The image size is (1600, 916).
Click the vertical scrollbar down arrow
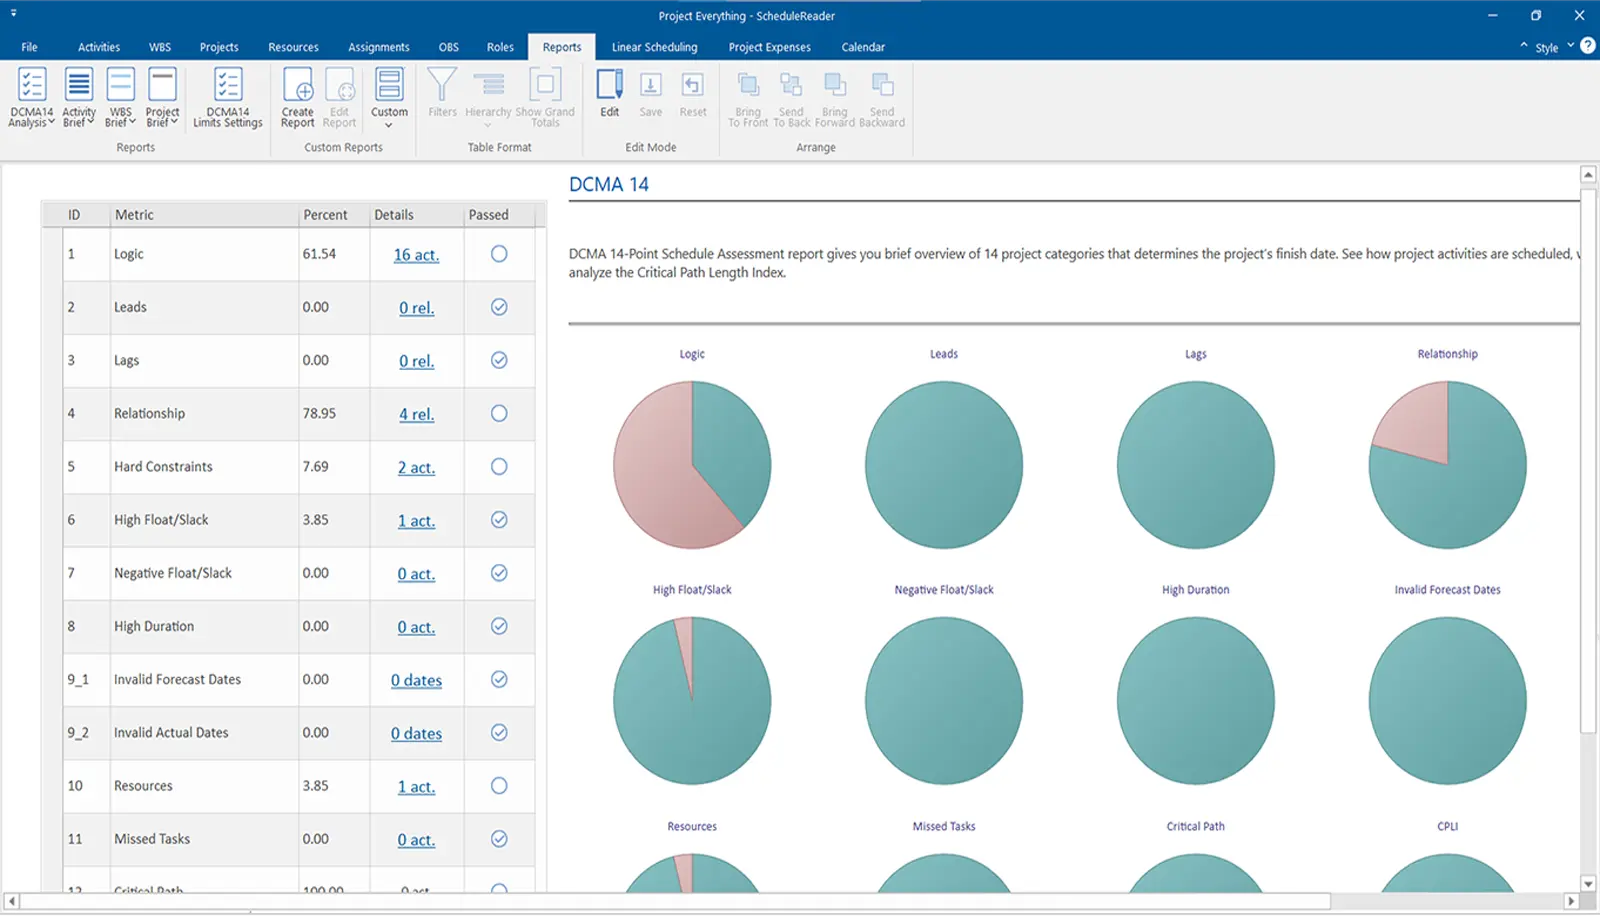pos(1588,884)
